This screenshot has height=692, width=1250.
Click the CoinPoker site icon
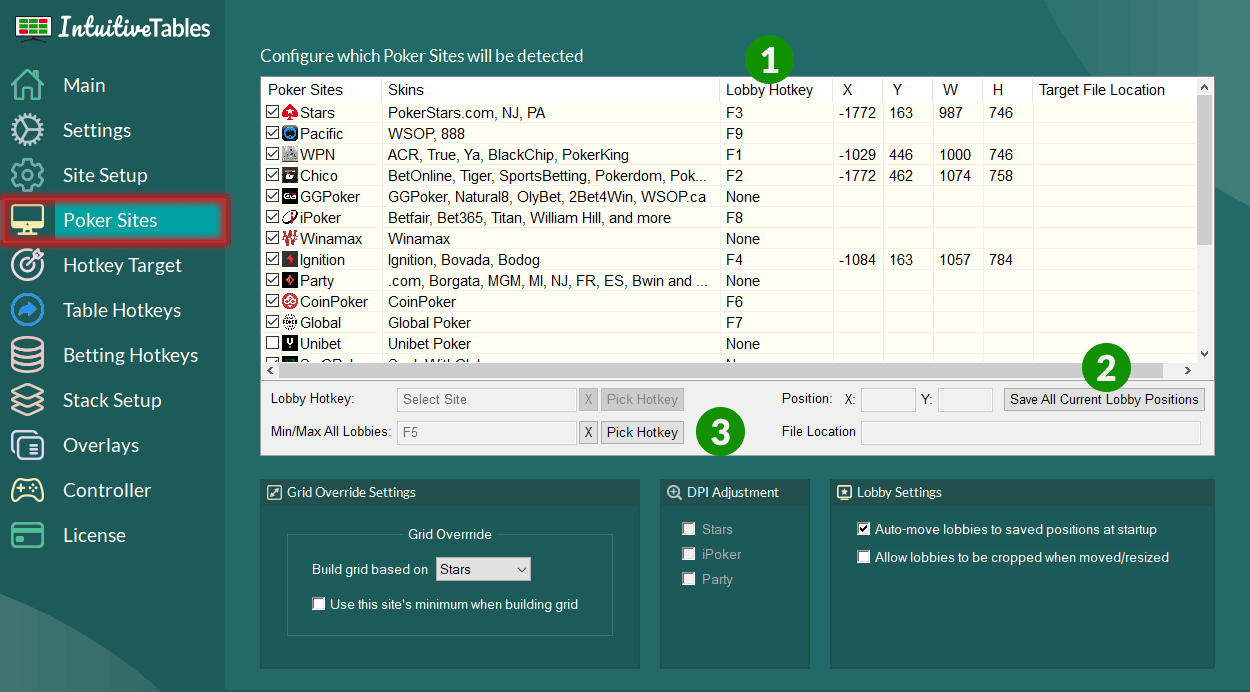(x=290, y=302)
